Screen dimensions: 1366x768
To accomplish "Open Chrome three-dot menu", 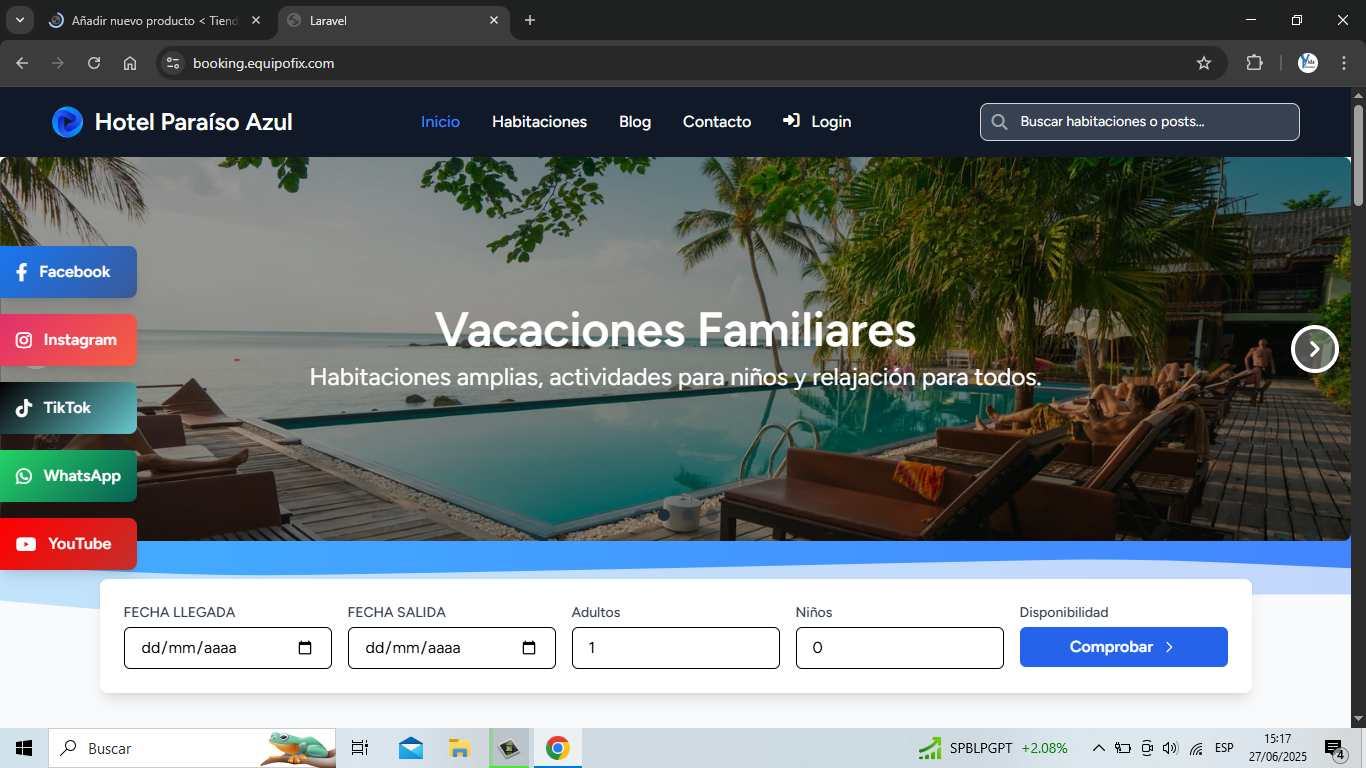I will [x=1344, y=63].
